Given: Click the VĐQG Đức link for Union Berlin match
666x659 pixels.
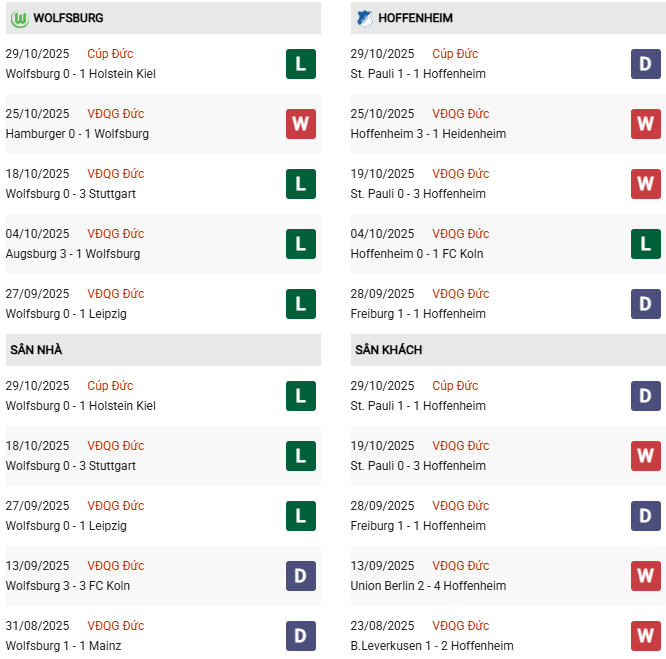Looking at the screenshot, I should click(461, 566).
